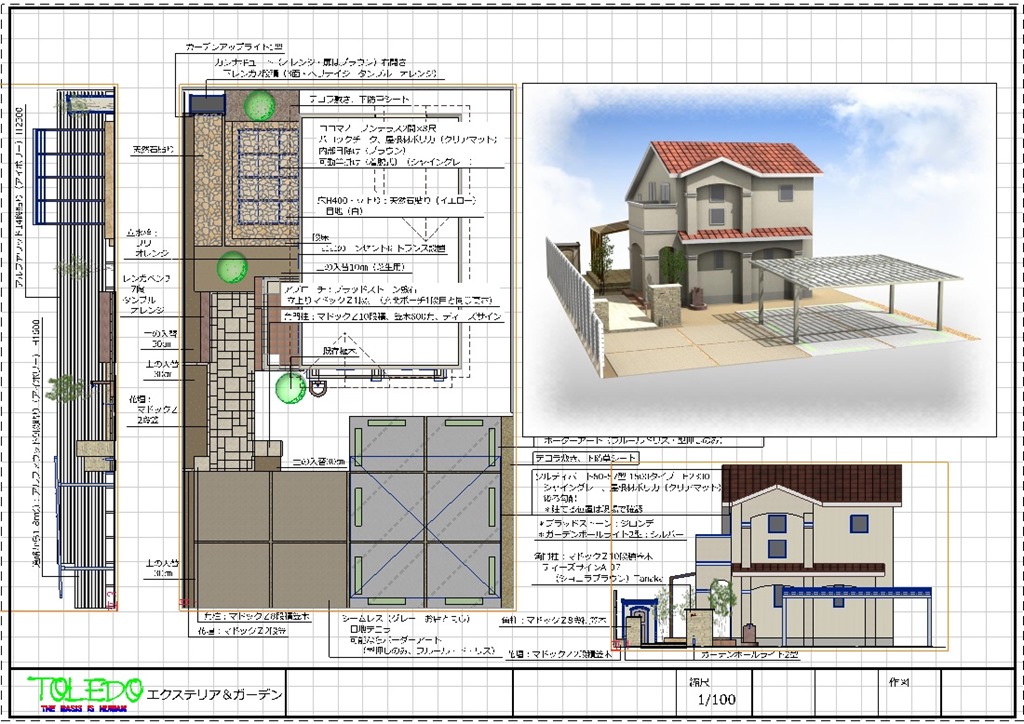The width and height of the screenshot is (1024, 724).
Task: Select the middle green tree symbol in plan
Action: coord(232,266)
